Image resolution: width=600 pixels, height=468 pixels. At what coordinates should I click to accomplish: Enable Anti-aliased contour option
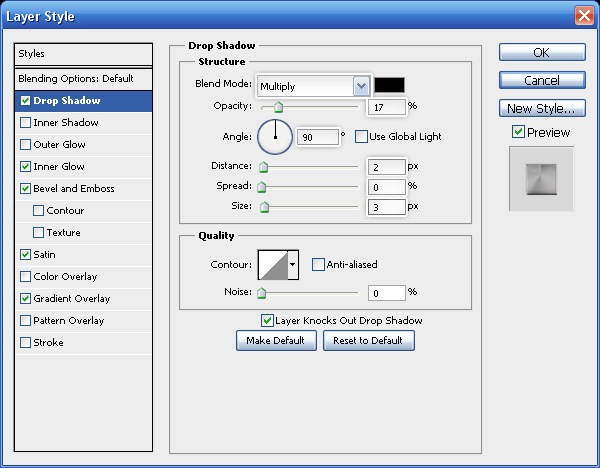tap(318, 264)
